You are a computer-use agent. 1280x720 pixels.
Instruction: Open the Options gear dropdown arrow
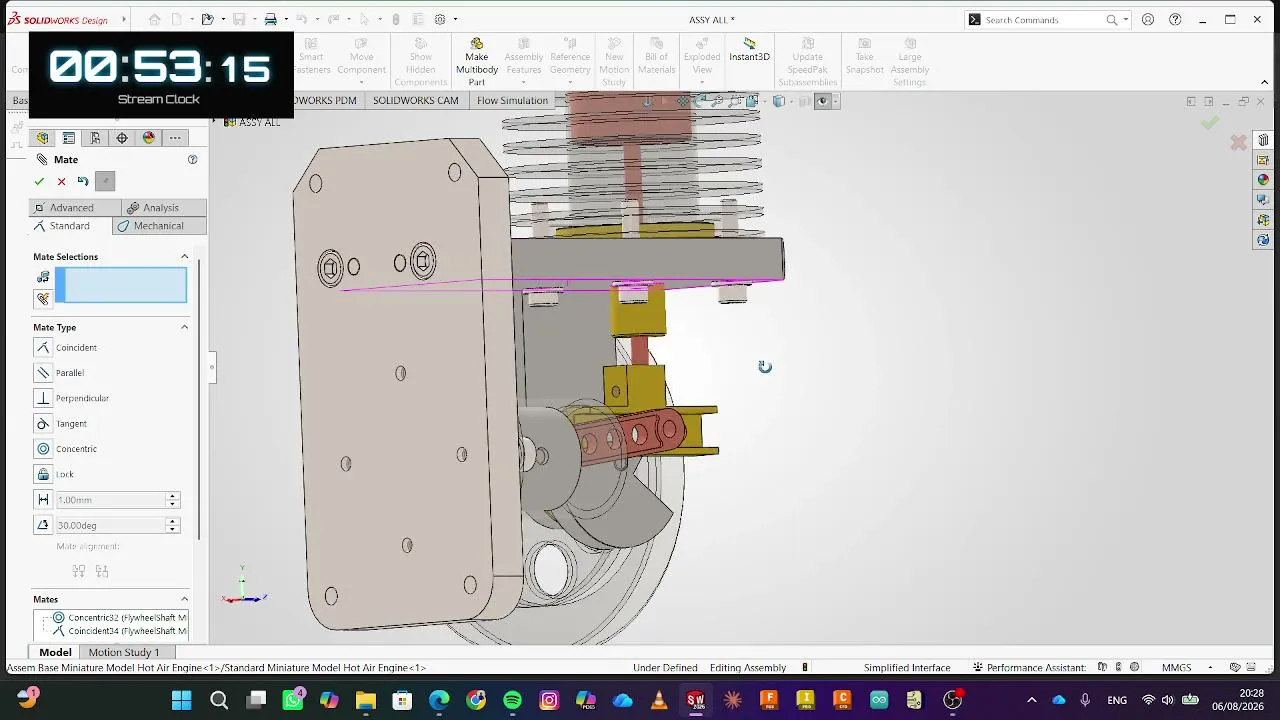(455, 20)
